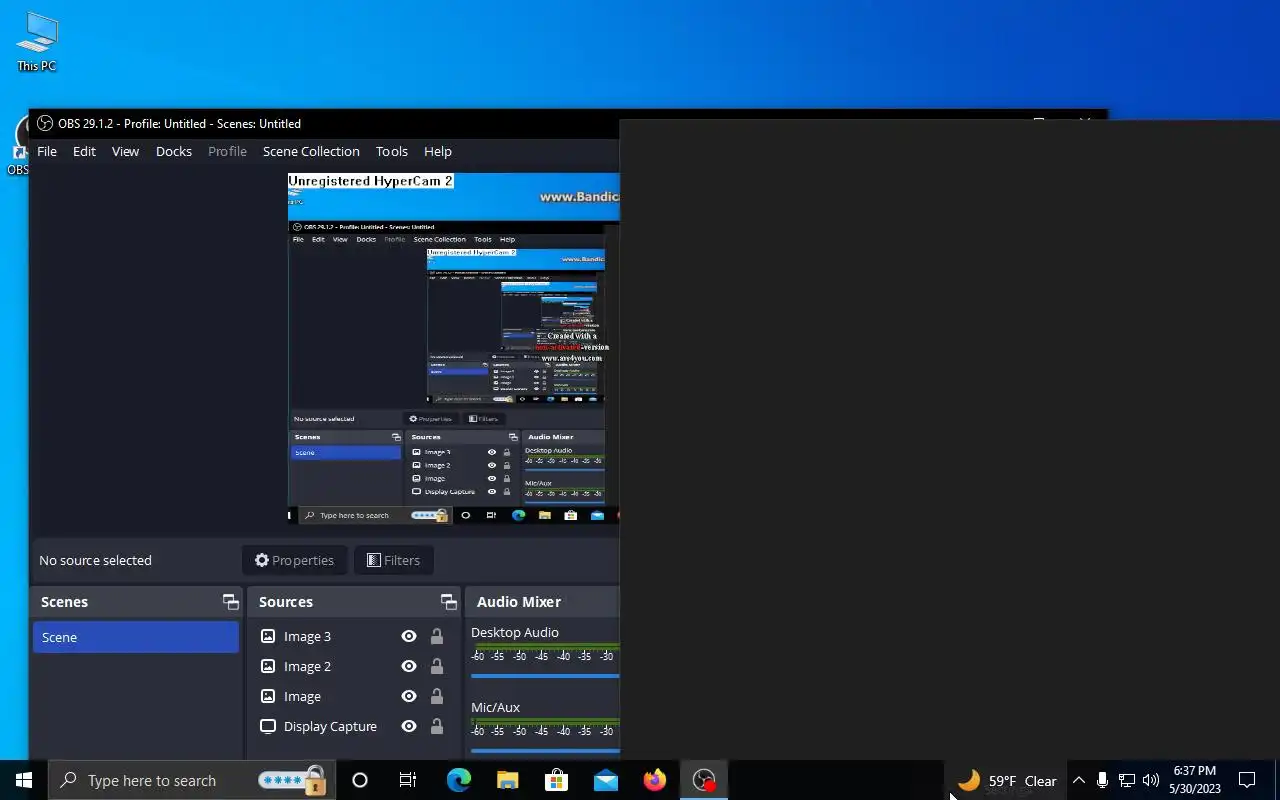This screenshot has height=800, width=1280.
Task: Open the Mail app from the taskbar
Action: point(605,780)
